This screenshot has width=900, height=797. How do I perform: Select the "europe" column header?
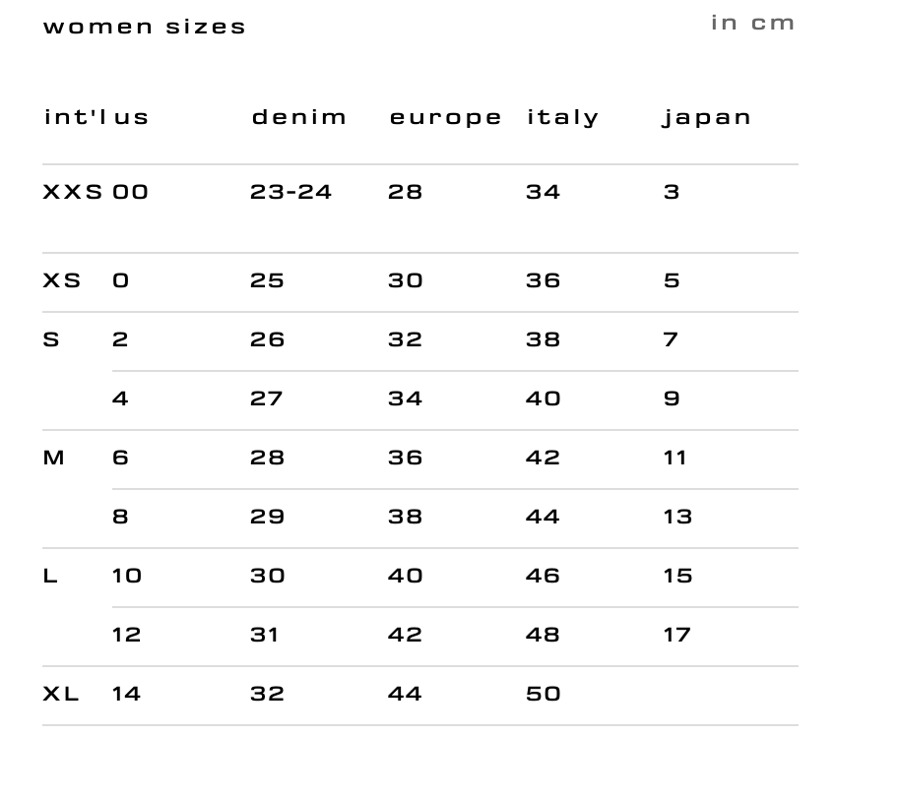point(445,117)
